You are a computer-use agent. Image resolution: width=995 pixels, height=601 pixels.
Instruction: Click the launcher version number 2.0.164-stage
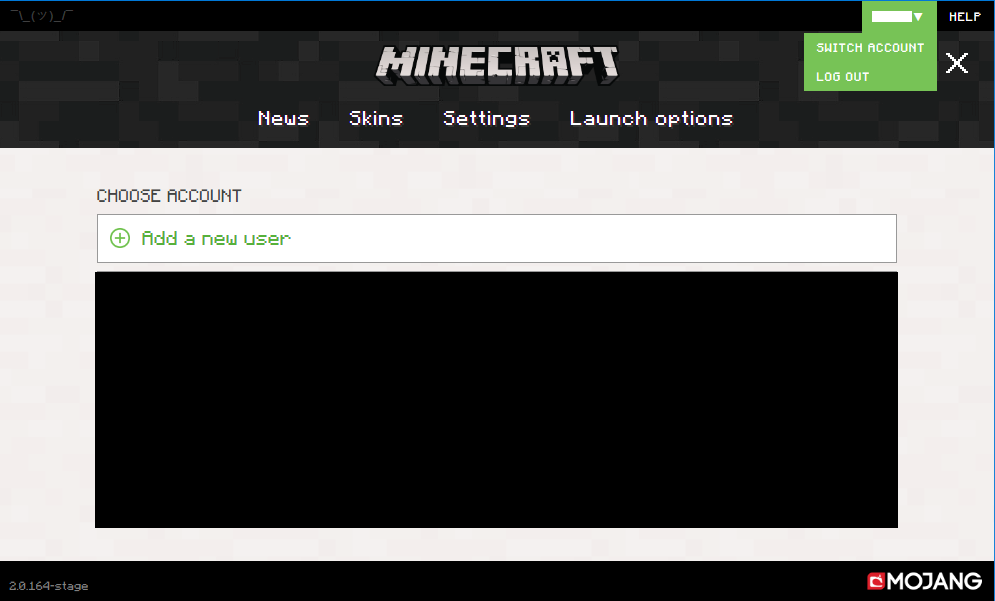(x=49, y=586)
